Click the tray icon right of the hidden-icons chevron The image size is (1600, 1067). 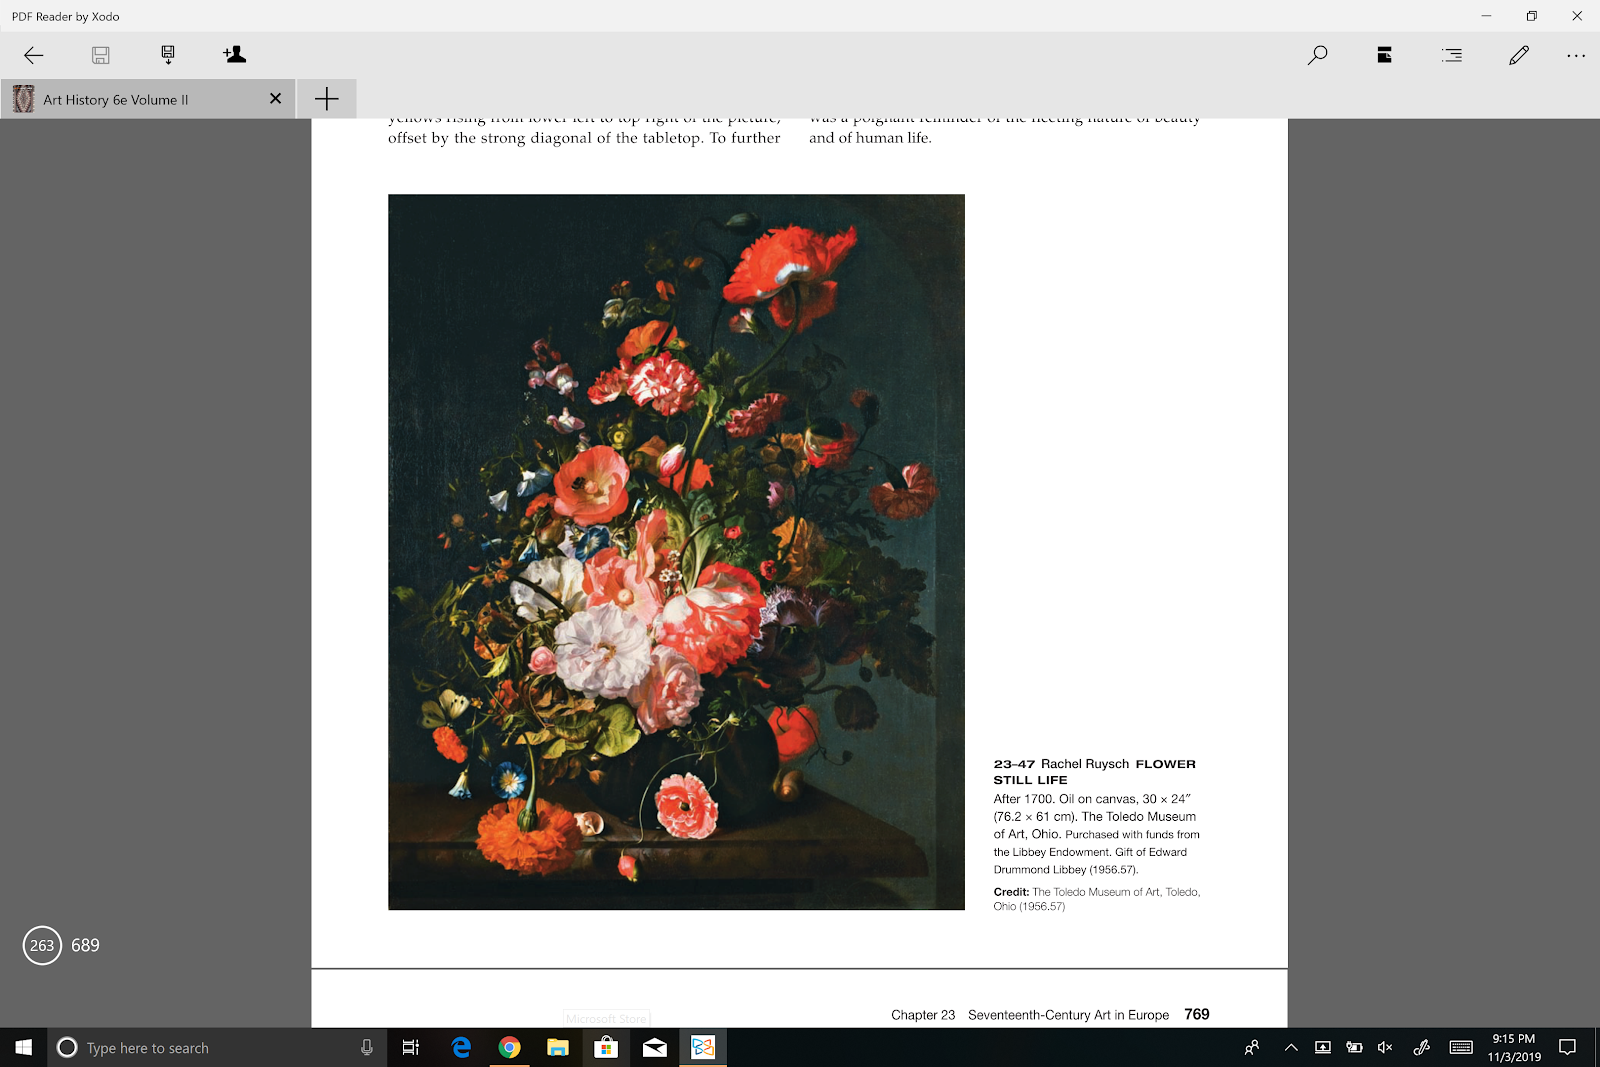pos(1323,1047)
